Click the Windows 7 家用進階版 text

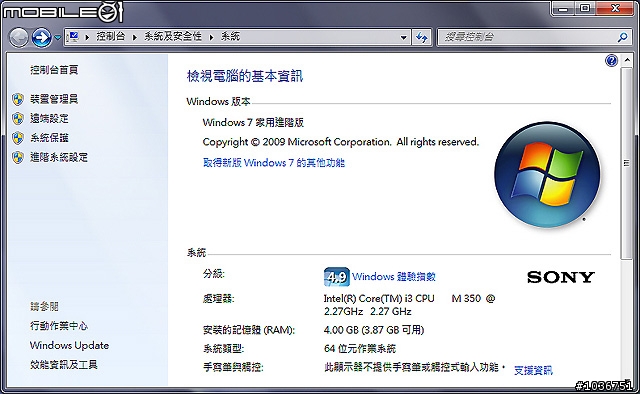tap(253, 122)
